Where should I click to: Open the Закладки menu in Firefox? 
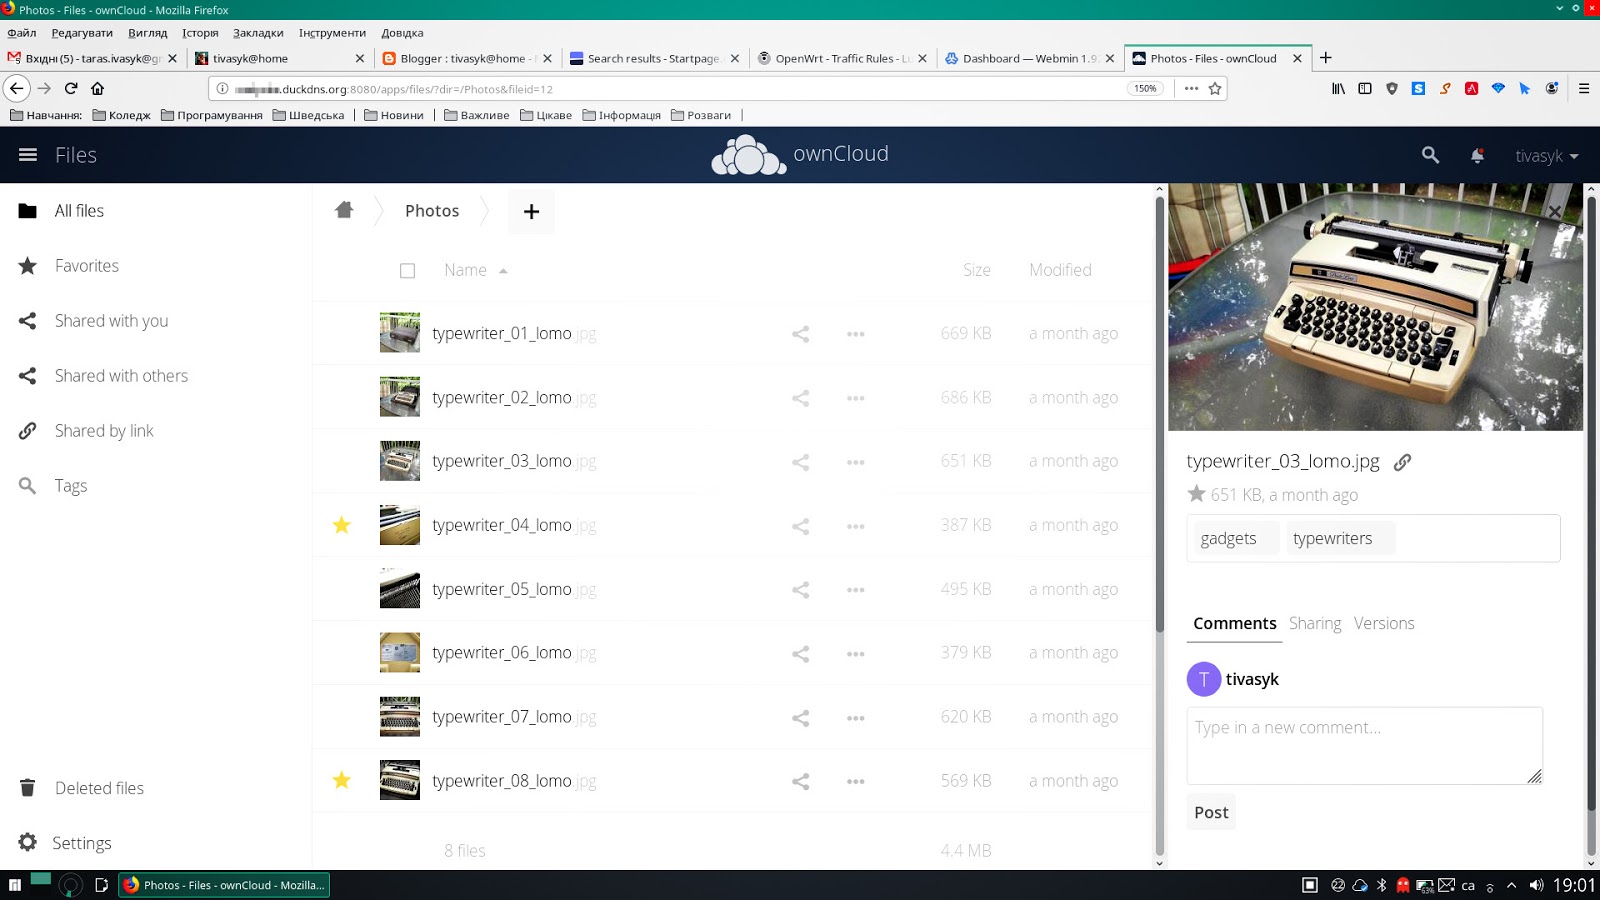[258, 33]
